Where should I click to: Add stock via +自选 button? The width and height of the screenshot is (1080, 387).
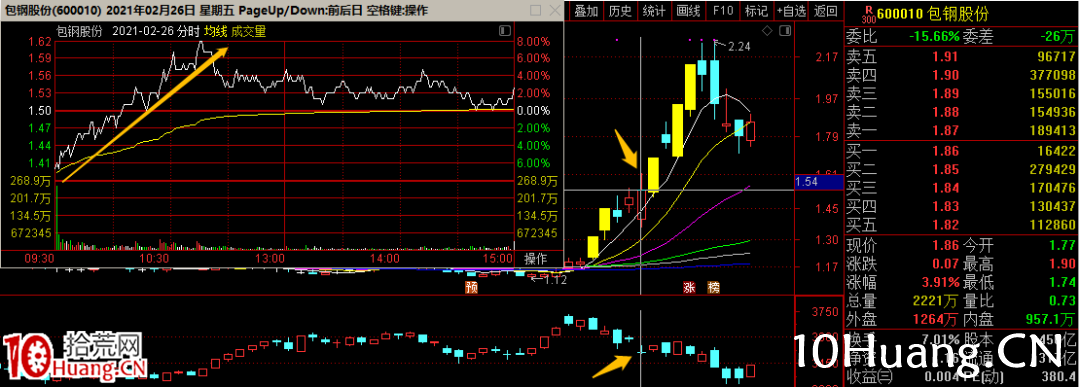coord(790,10)
